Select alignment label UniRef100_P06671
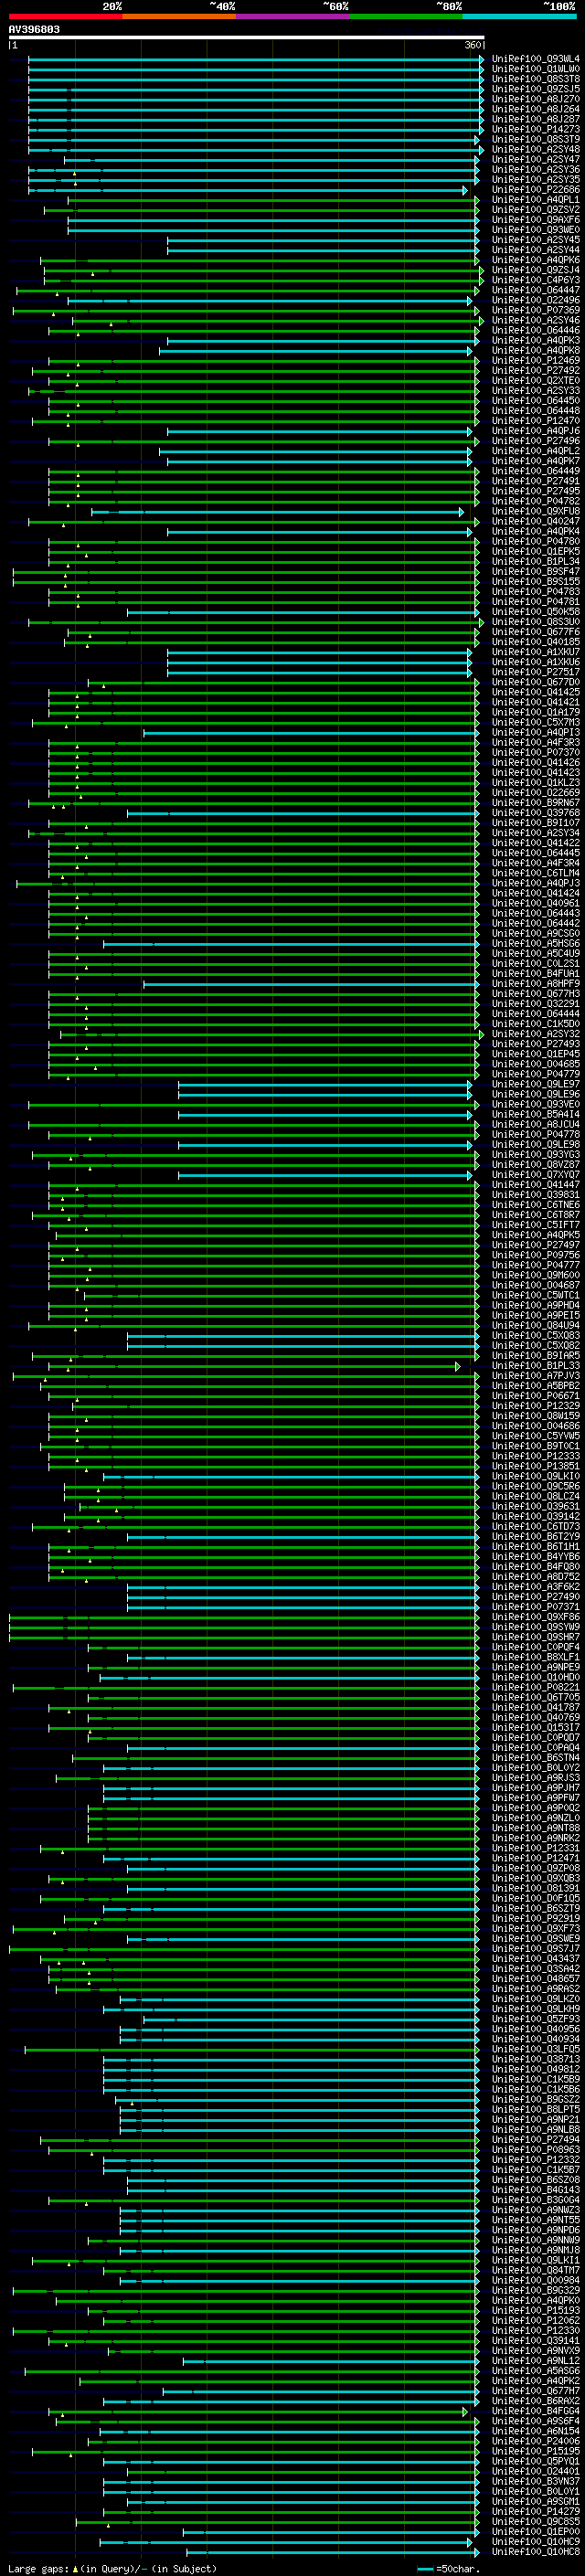Image resolution: width=585 pixels, height=2576 pixels. coord(535,1396)
